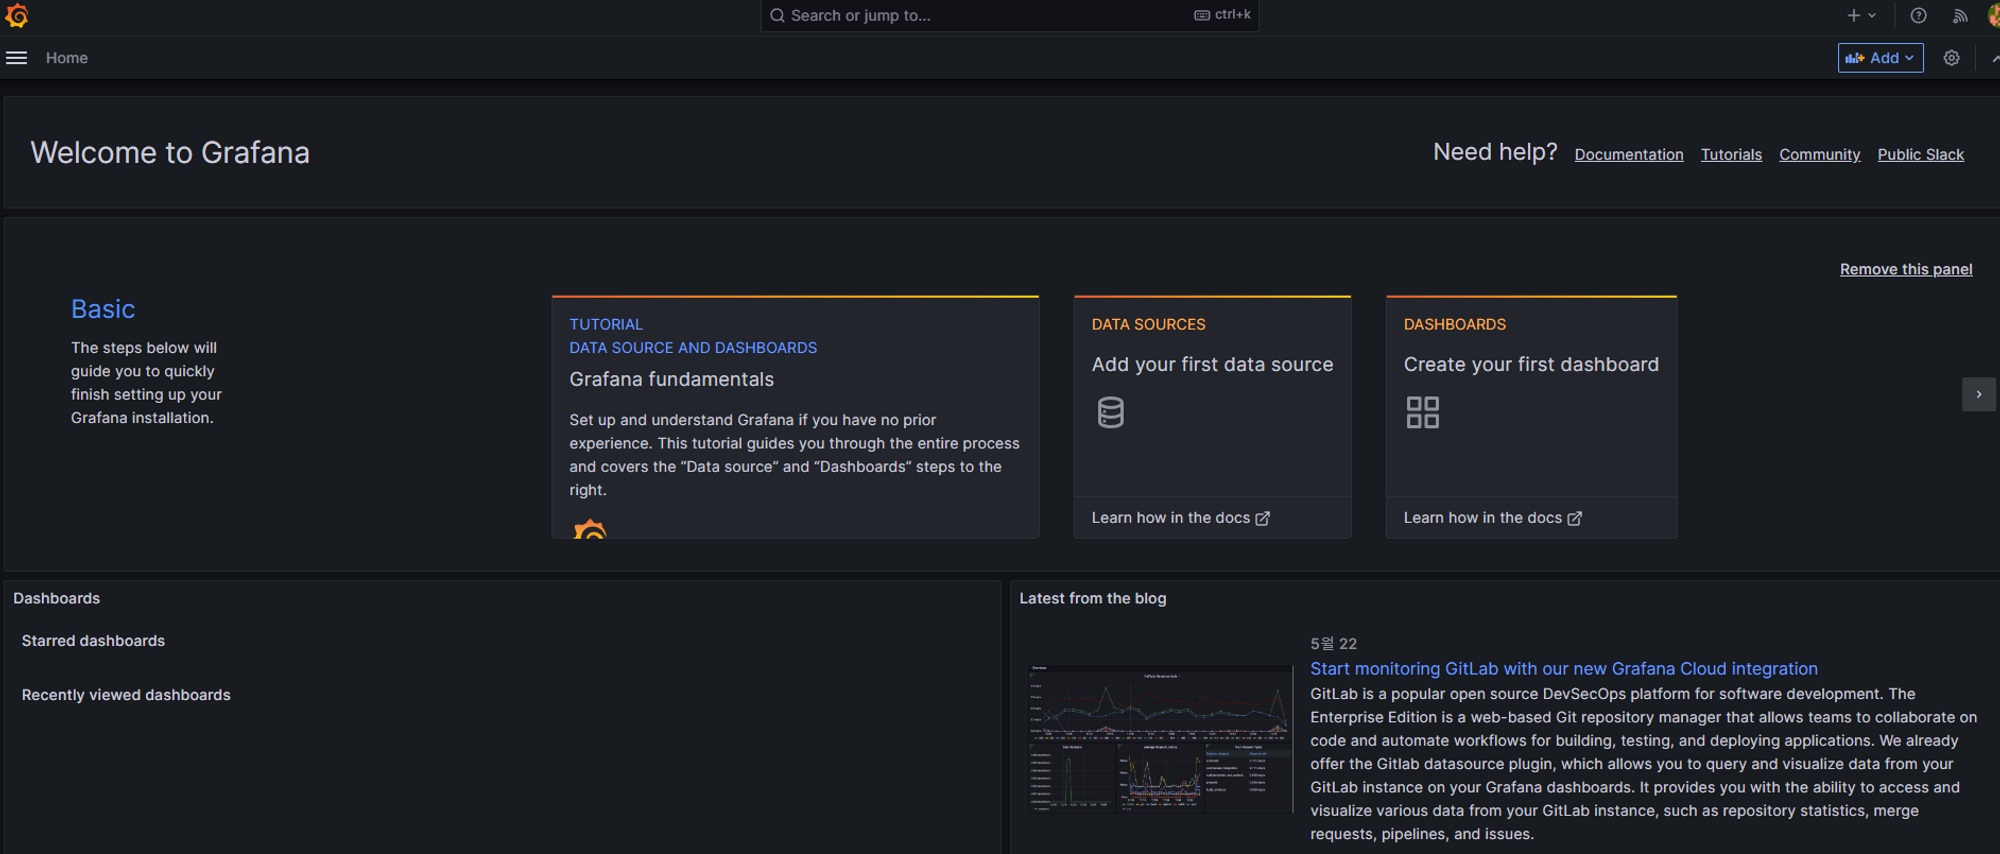Open the news RSS feed icon
This screenshot has width=2000, height=854.
[1960, 15]
